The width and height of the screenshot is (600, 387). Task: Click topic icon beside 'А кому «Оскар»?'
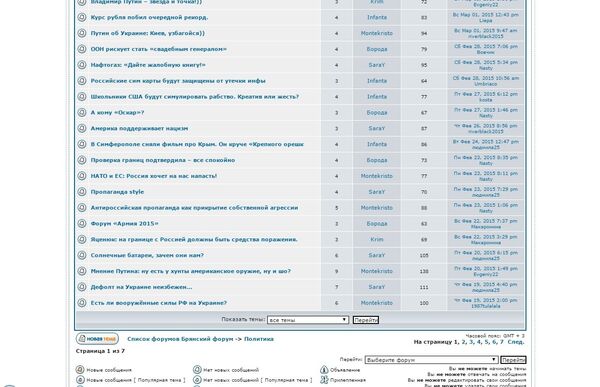(x=82, y=113)
